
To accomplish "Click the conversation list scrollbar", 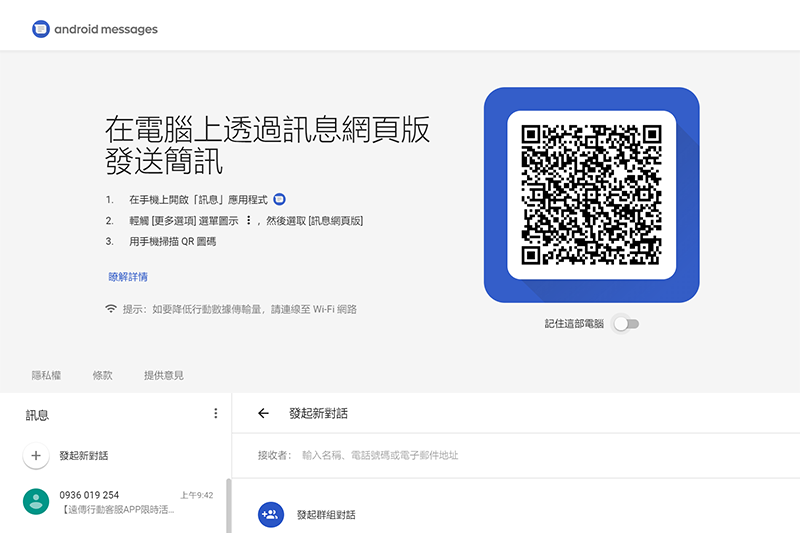I will click(229, 505).
